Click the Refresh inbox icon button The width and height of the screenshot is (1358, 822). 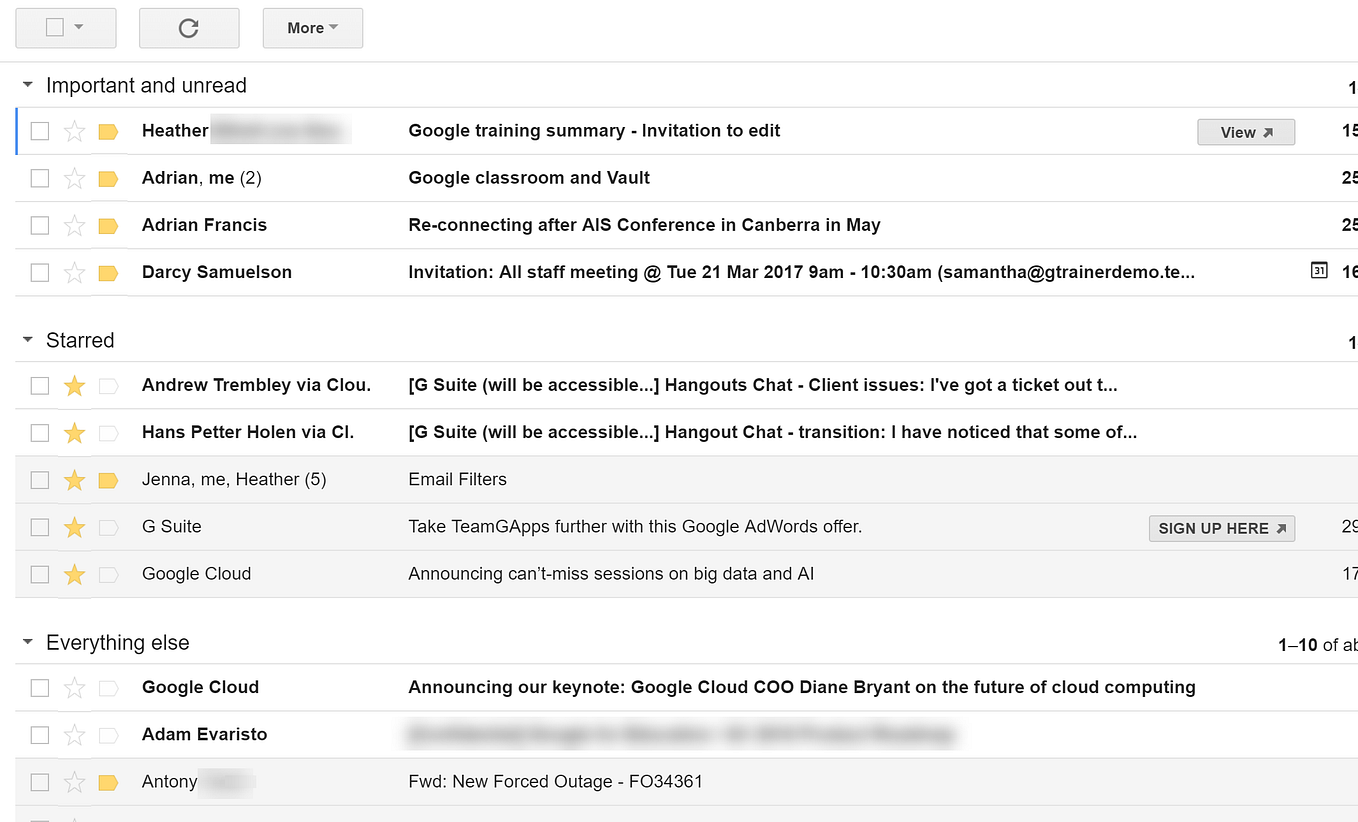[x=188, y=28]
